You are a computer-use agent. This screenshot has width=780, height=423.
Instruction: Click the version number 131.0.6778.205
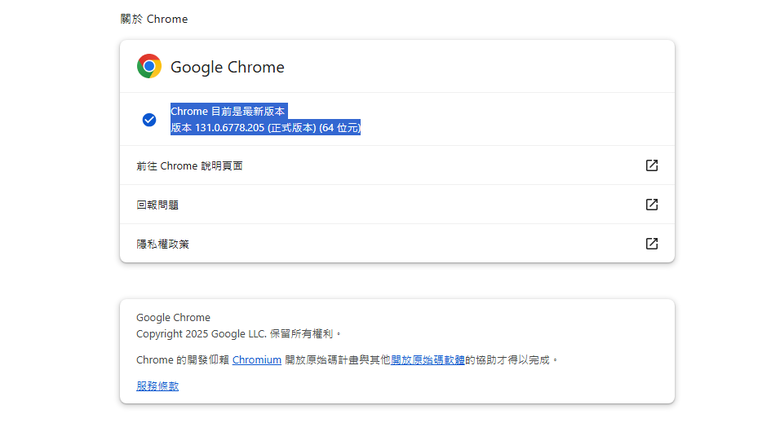point(229,128)
